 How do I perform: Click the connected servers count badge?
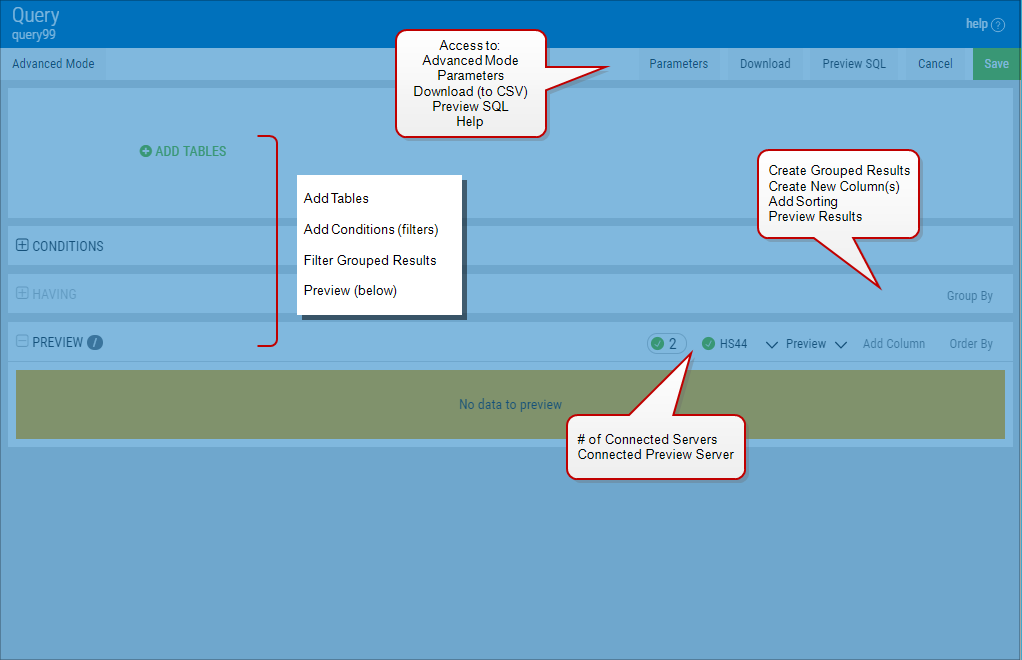click(666, 344)
